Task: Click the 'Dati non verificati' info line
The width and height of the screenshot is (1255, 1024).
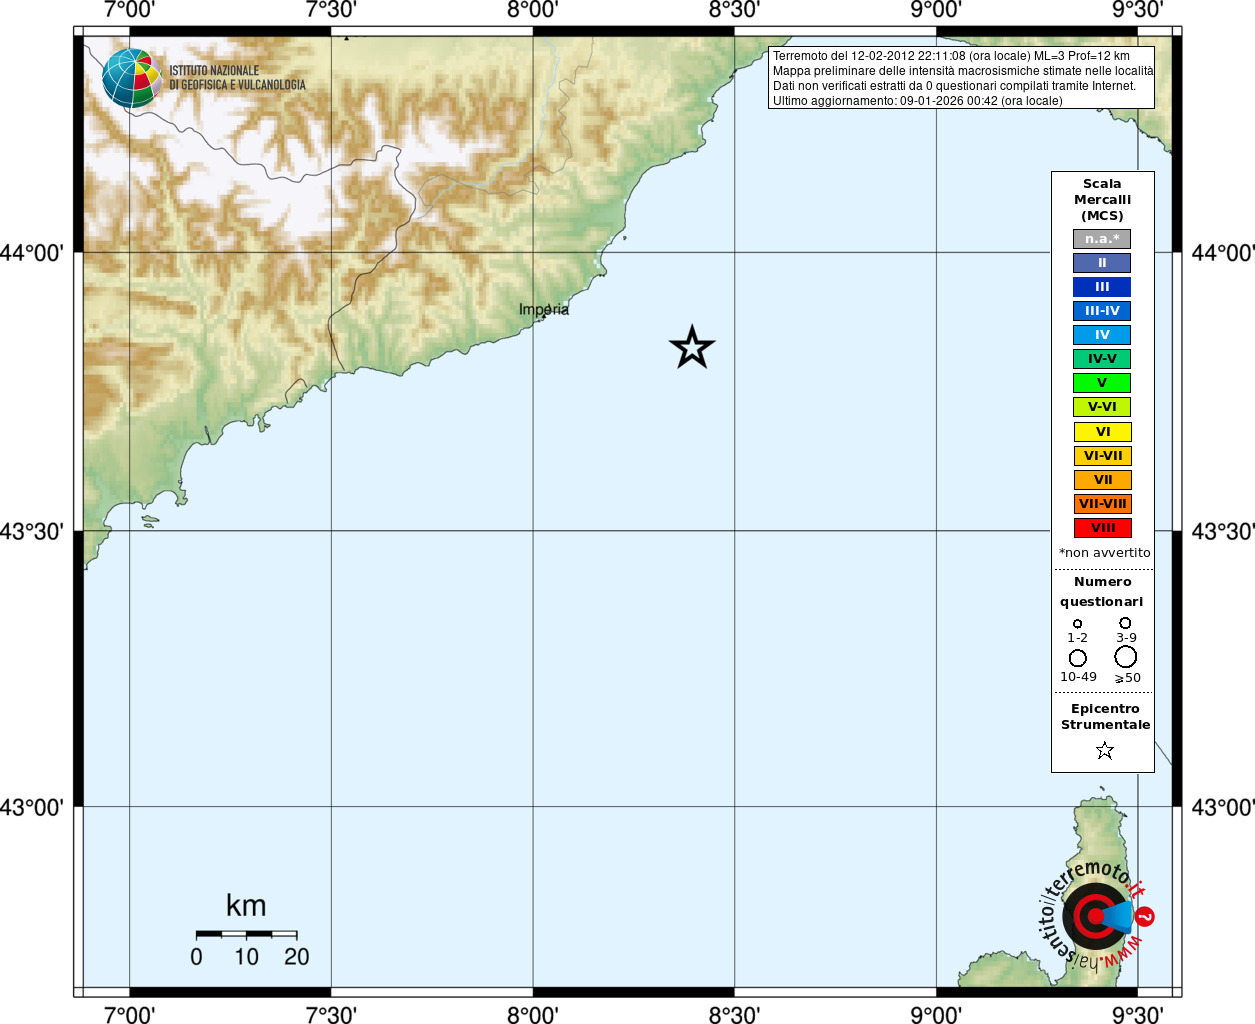Action: pyautogui.click(x=954, y=86)
